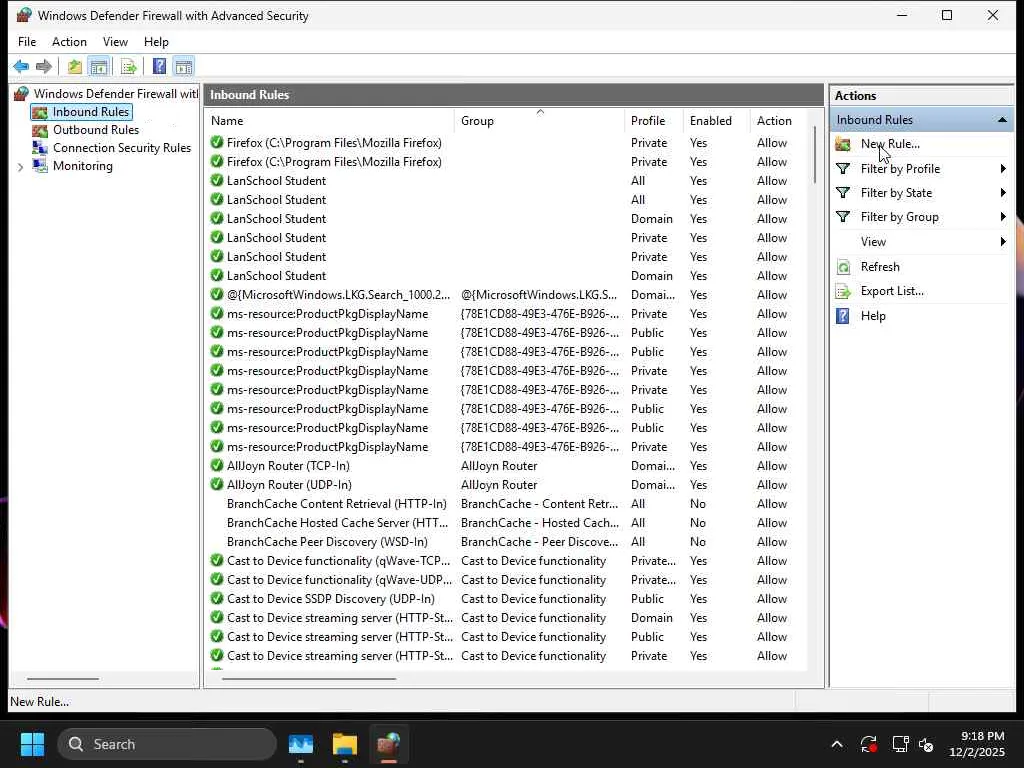Screen dimensions: 1024x768
Task: Select AllJoyn Router (UDP-In) rule
Action: coord(507,485)
